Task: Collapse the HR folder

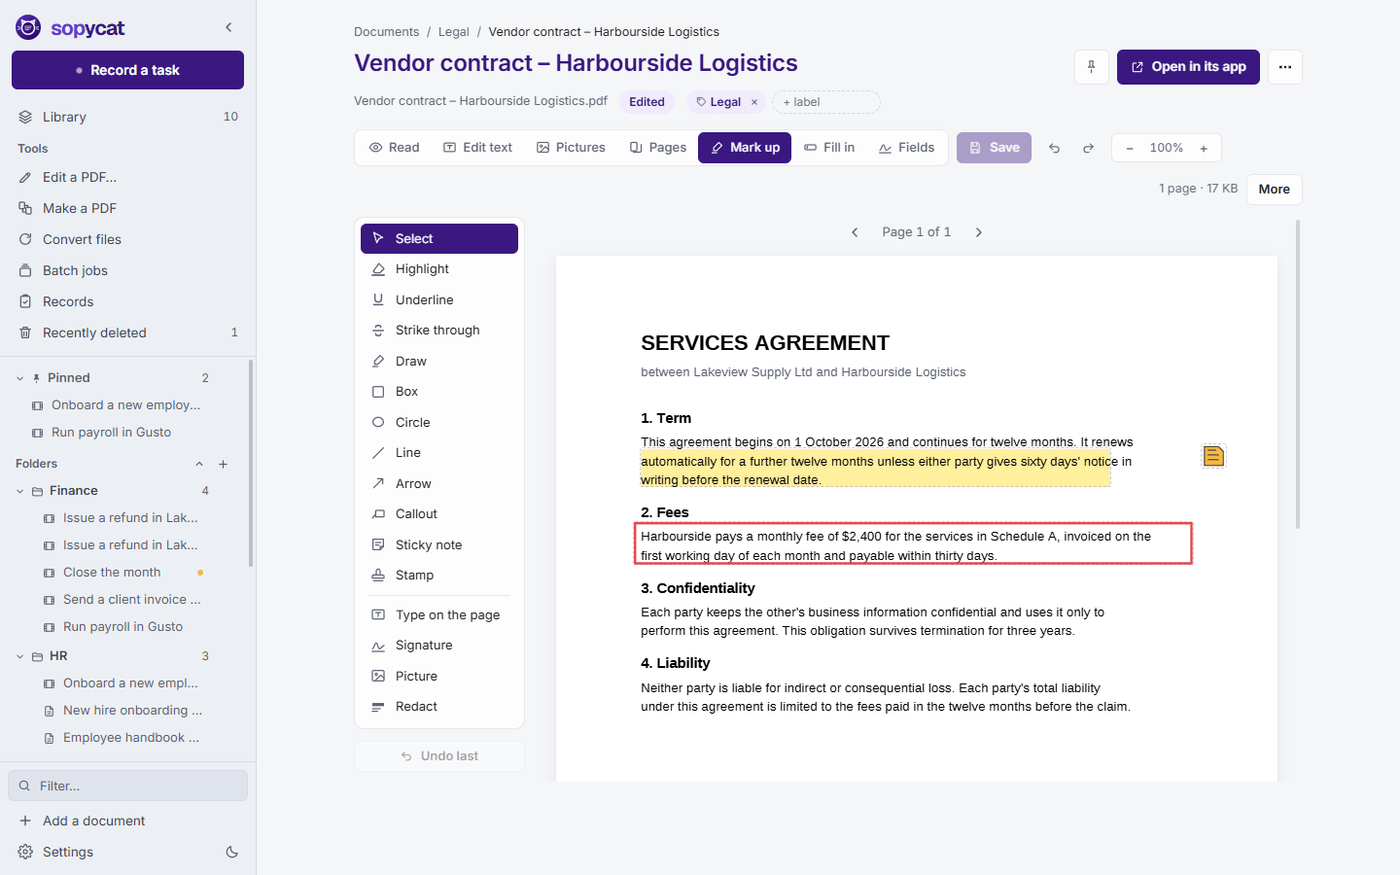Action: pyautogui.click(x=20, y=656)
